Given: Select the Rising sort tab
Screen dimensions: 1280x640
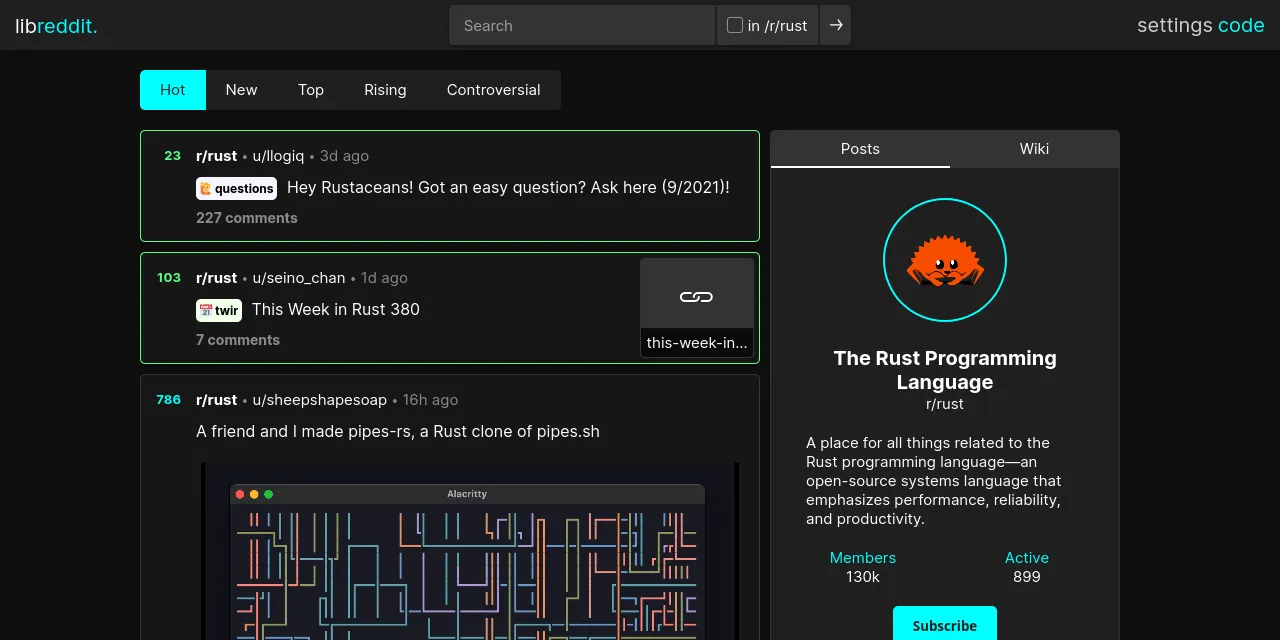Looking at the screenshot, I should 385,90.
